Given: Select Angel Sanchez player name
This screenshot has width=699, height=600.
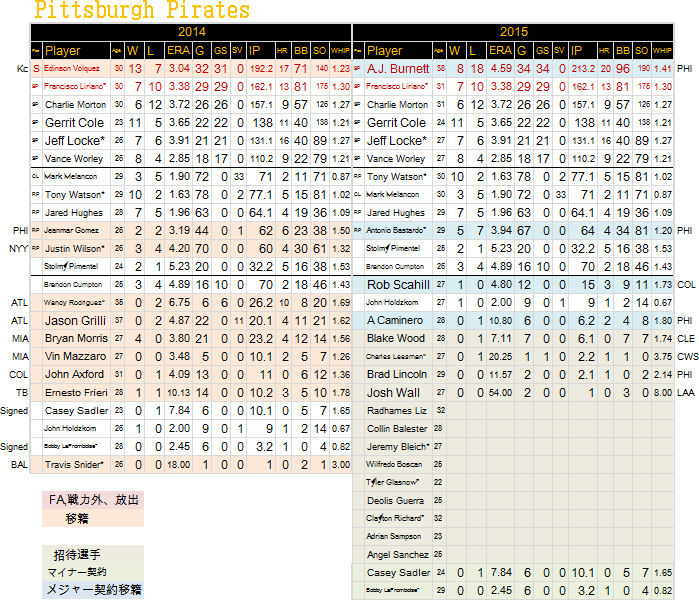Looking at the screenshot, I should click(x=397, y=555).
